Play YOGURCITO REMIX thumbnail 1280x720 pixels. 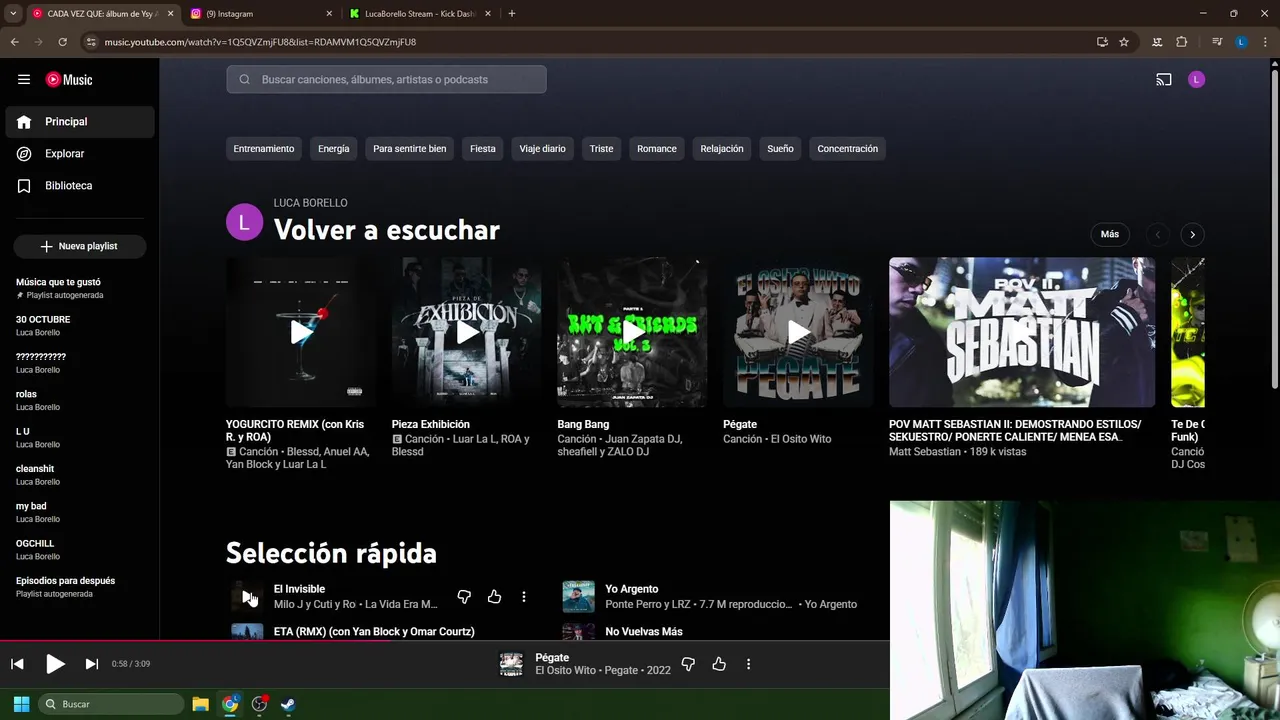[x=301, y=332]
